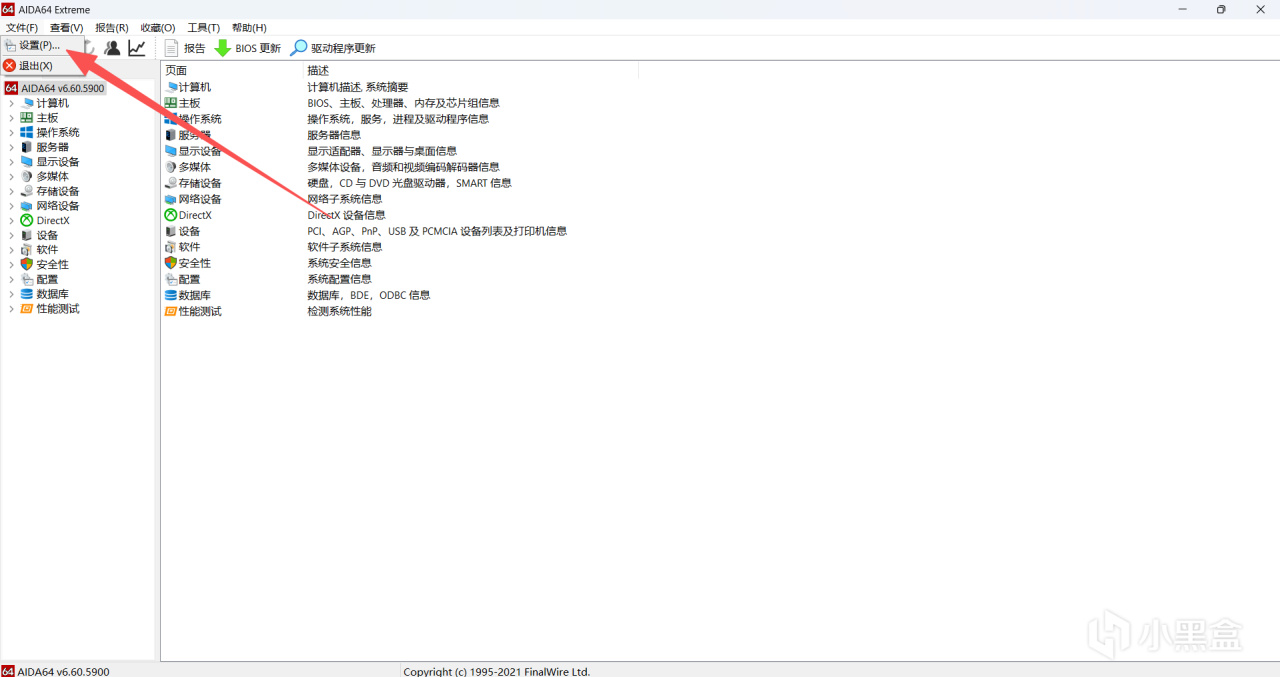Open the 帮助(H) menu
Viewport: 1280px width, 677px height.
pyautogui.click(x=249, y=28)
